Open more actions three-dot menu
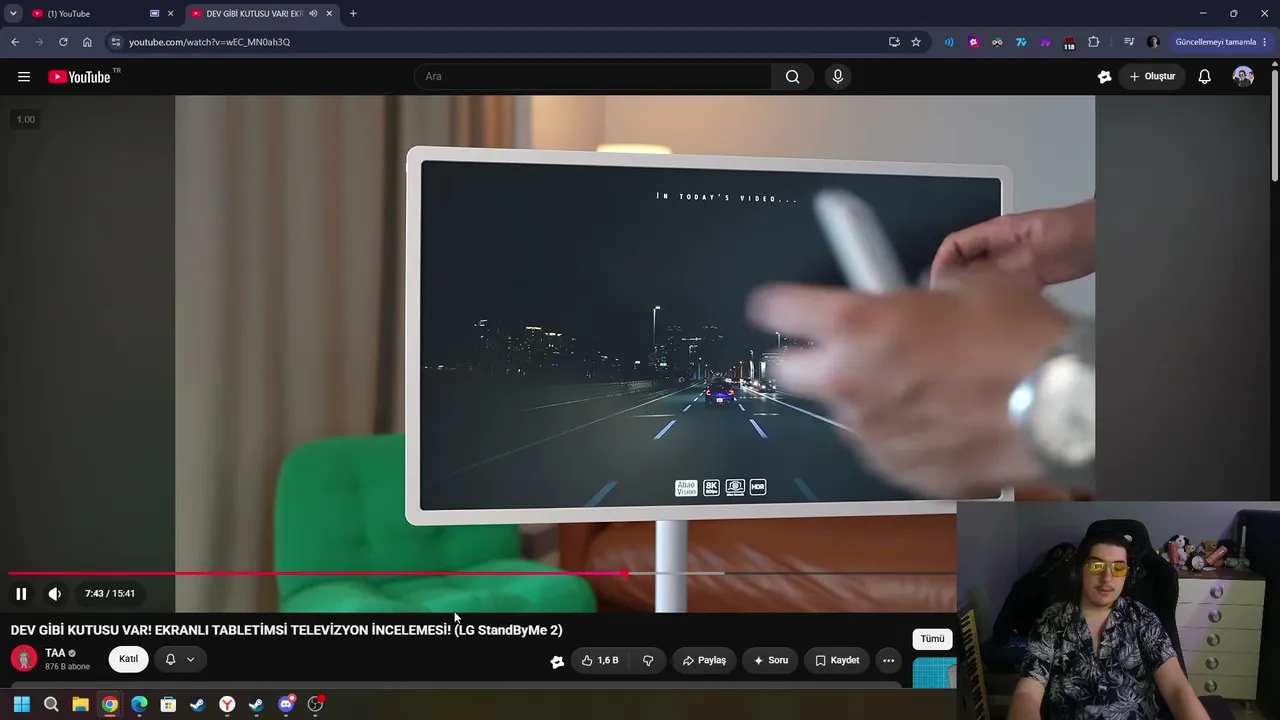This screenshot has height=720, width=1280. (888, 660)
